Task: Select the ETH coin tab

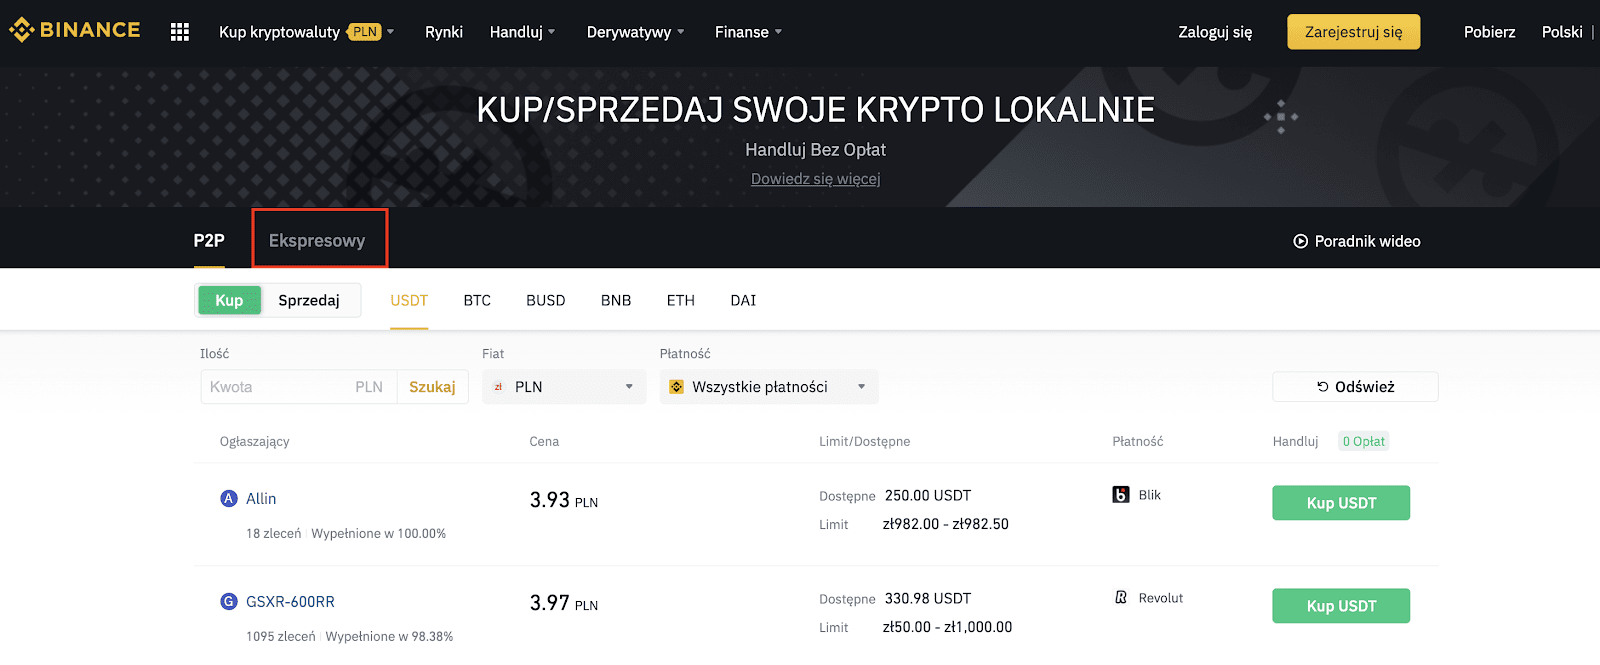Action: tap(681, 300)
